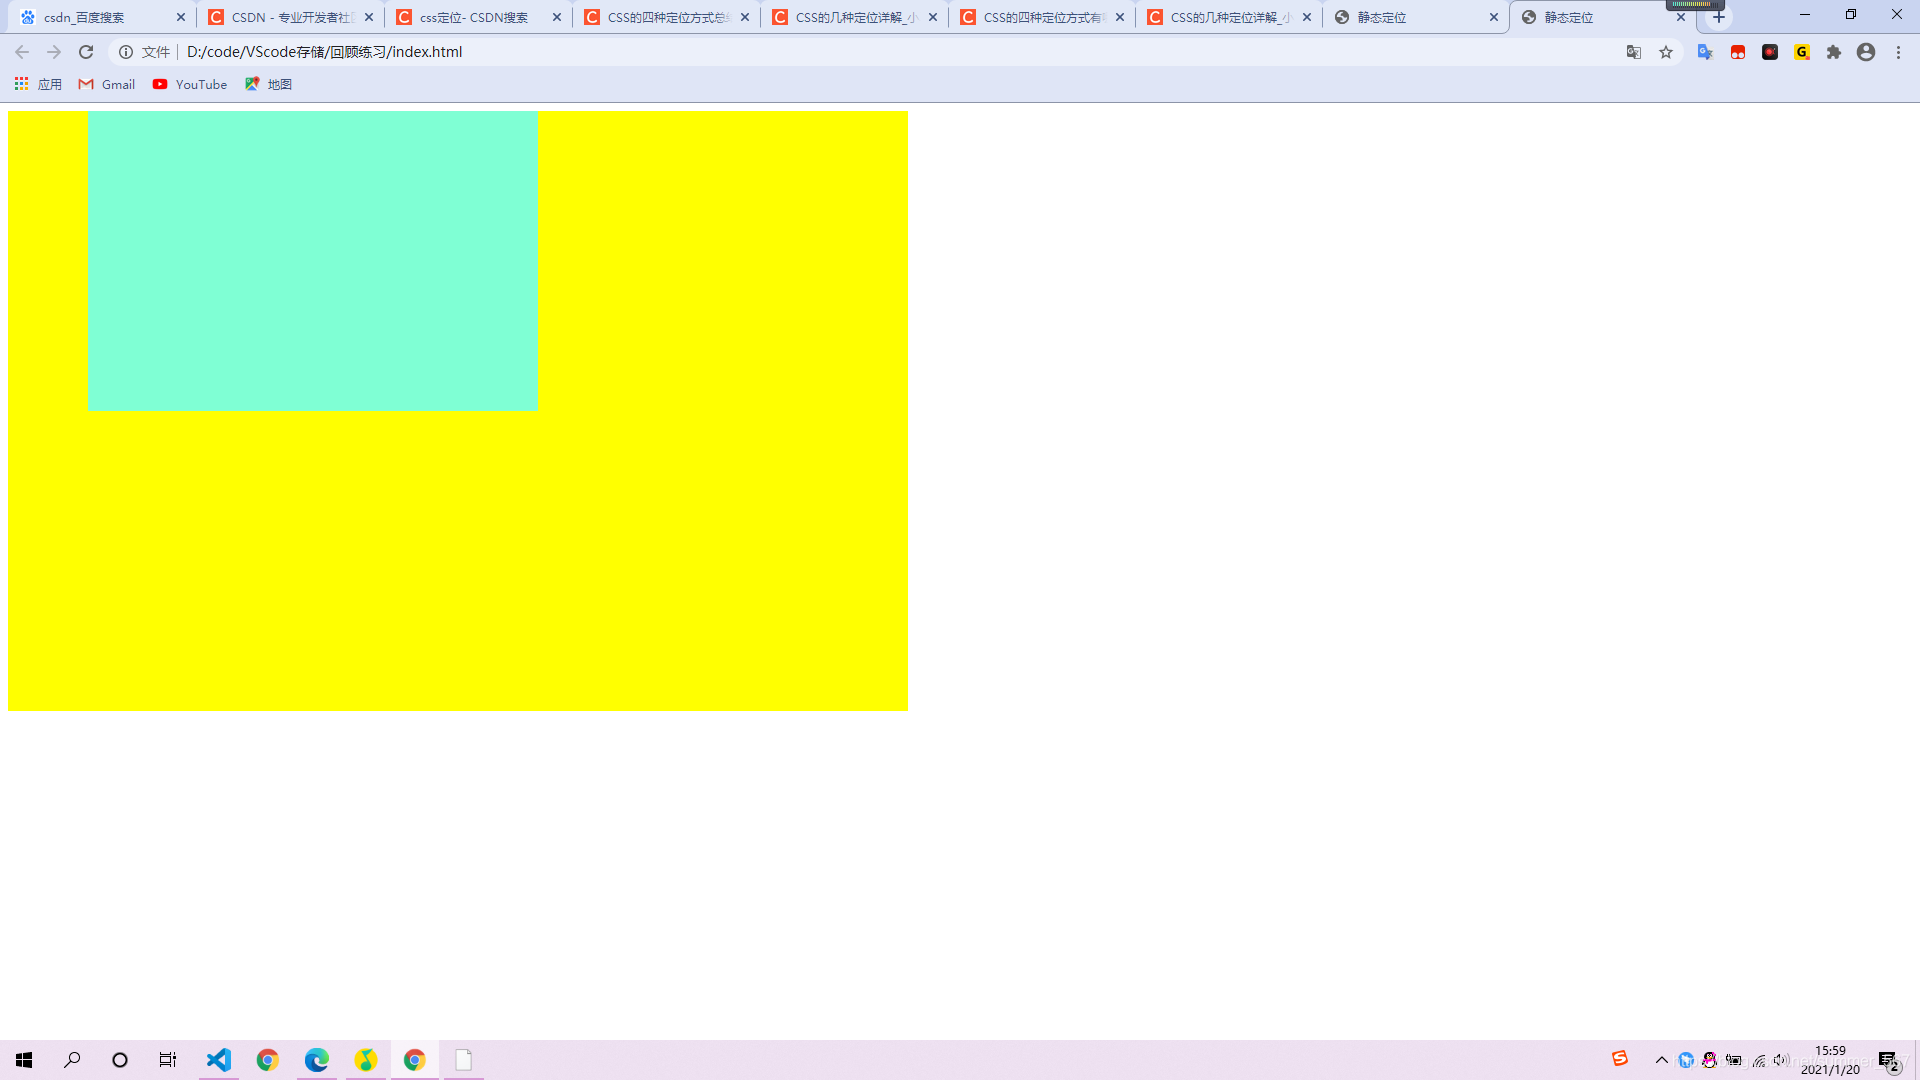This screenshot has width=1920, height=1080.
Task: Open the YouTube bookmark
Action: pyautogui.click(x=190, y=84)
